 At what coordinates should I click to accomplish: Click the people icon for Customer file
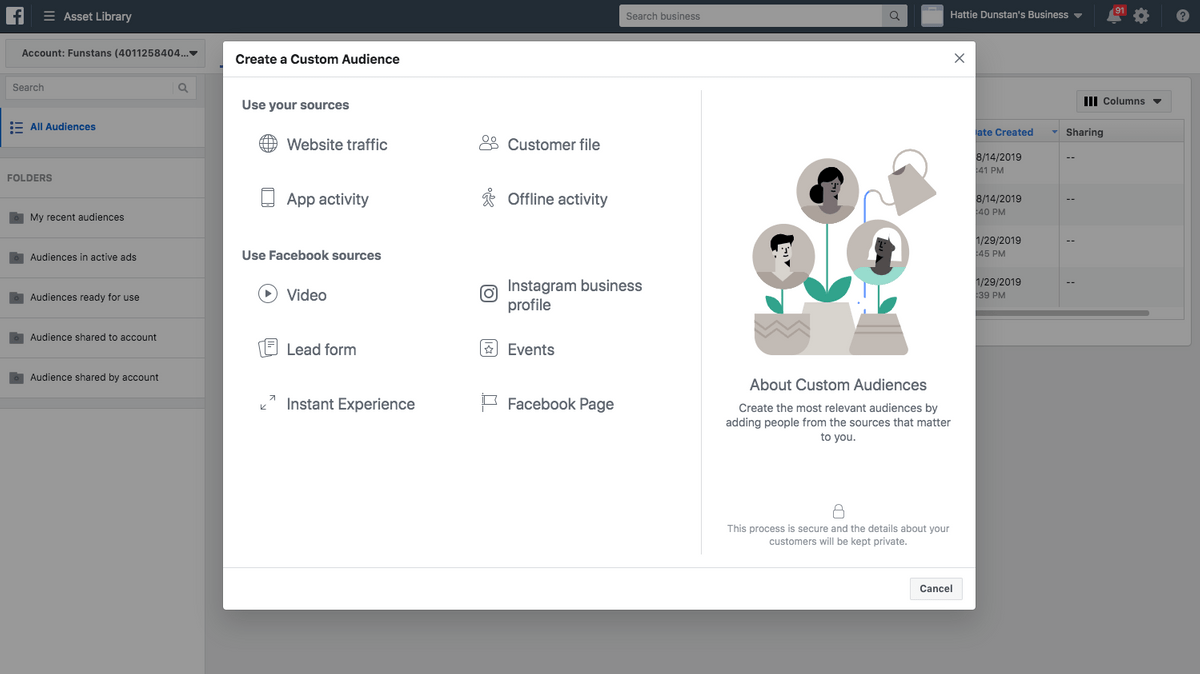488,143
